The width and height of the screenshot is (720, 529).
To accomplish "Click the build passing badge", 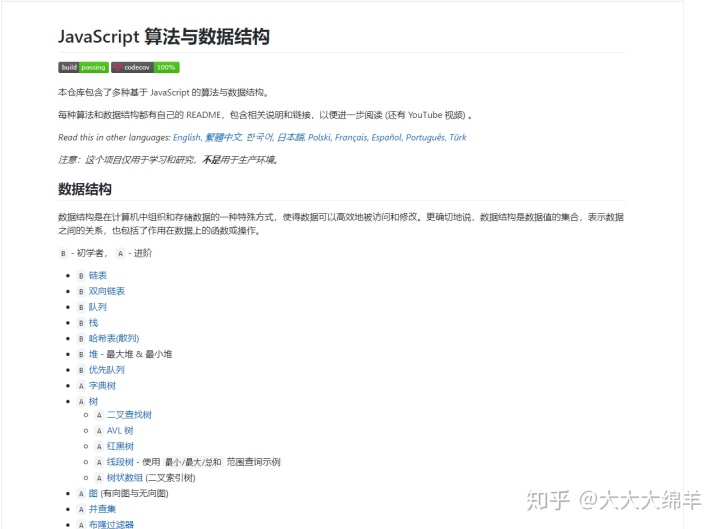I will click(83, 68).
